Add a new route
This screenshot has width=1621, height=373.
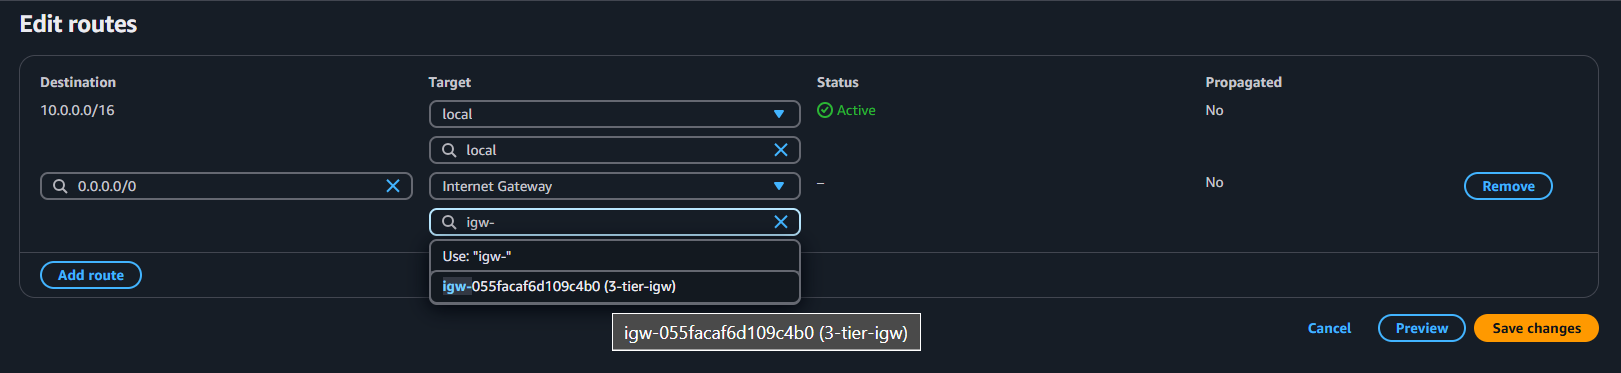pos(91,275)
